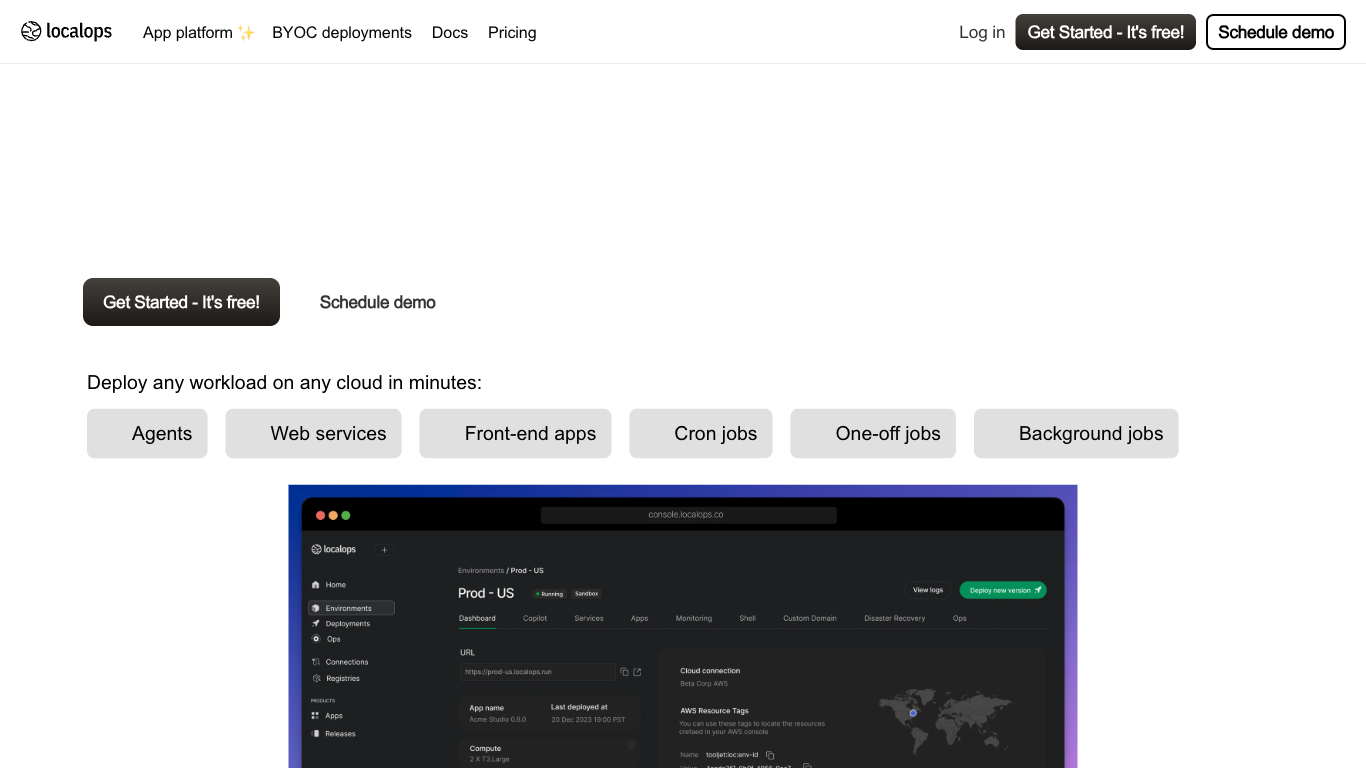The width and height of the screenshot is (1366, 768).
Task: Click the '20 Dec 2023 19:00 PST' deploy time
Action: click(x=588, y=719)
